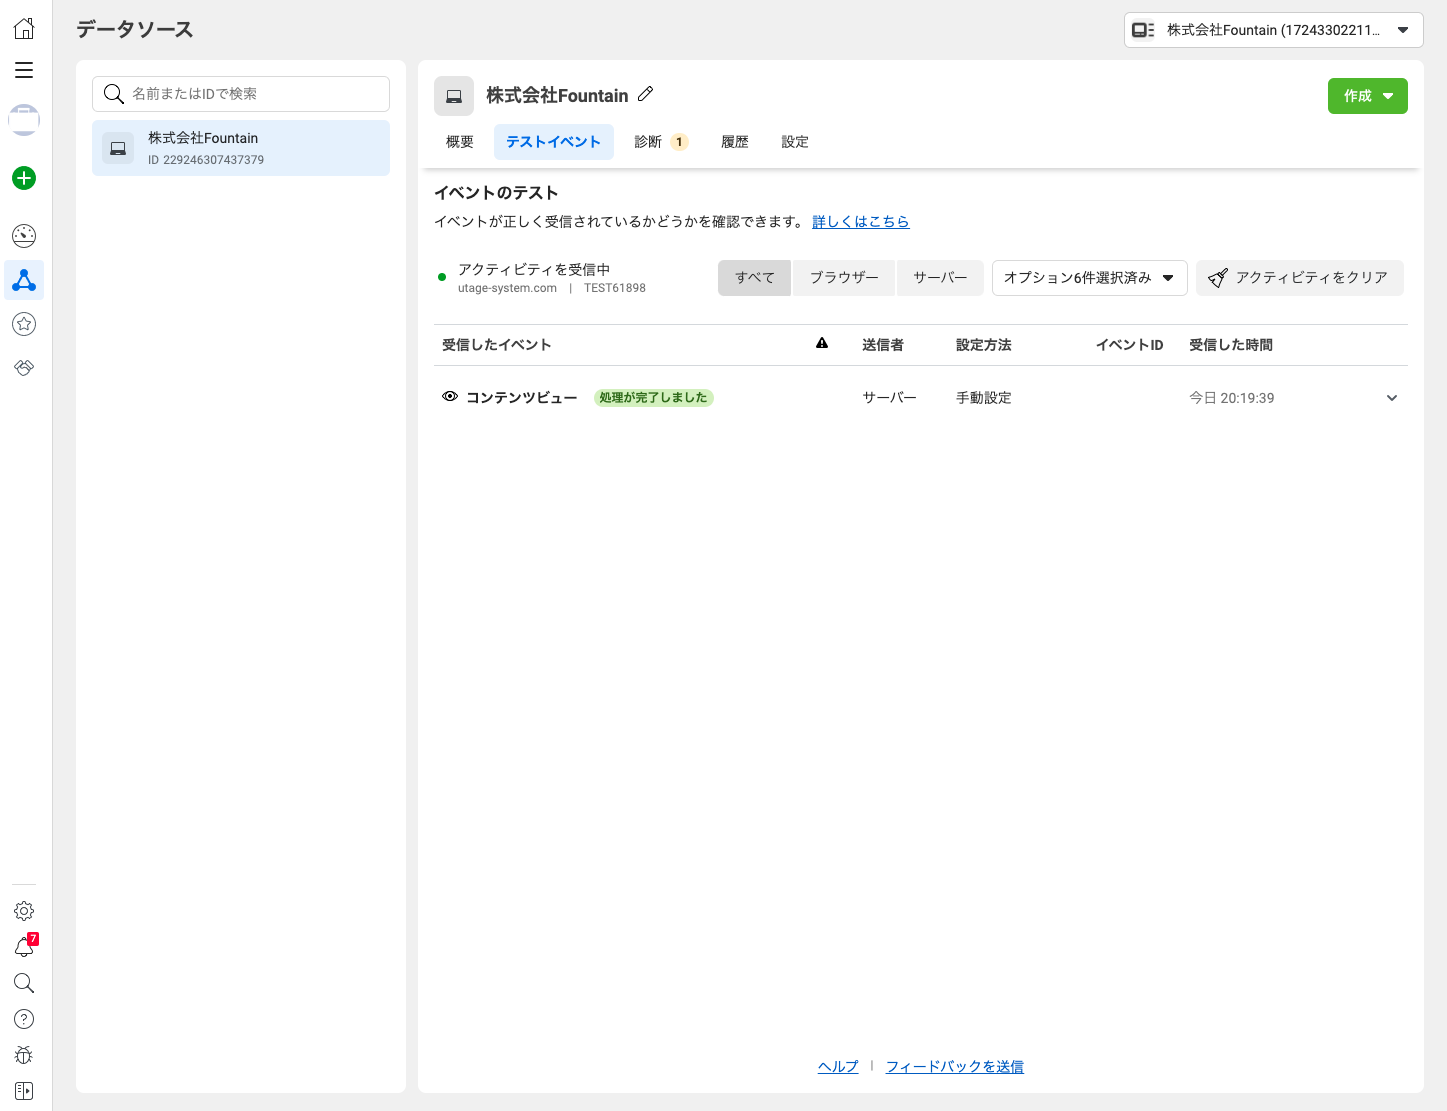
Task: Click the green plus create icon
Action: tap(24, 178)
